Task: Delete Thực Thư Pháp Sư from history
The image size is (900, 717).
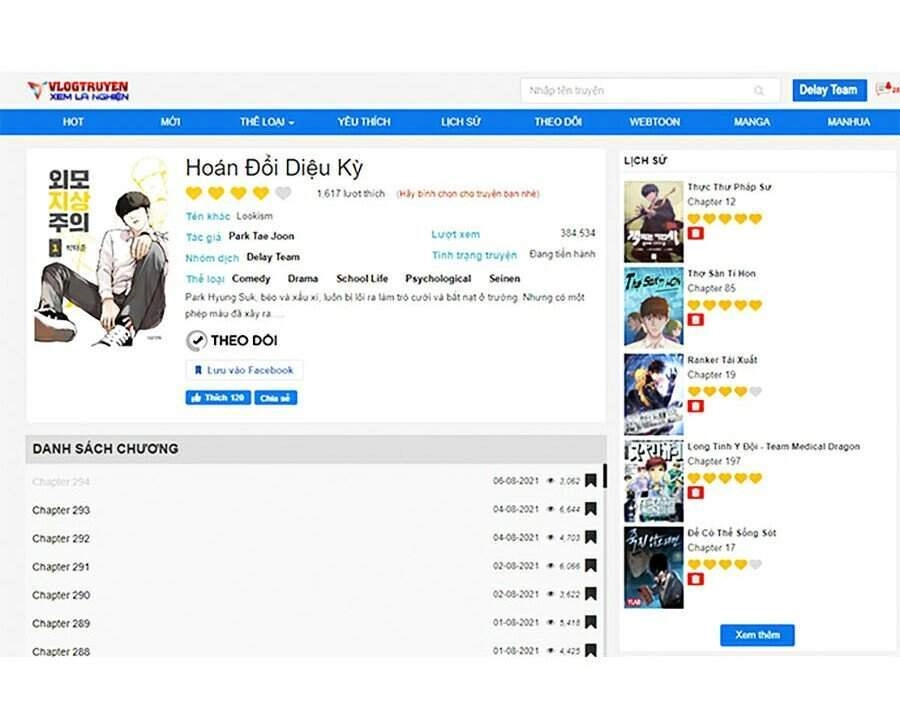Action: tap(696, 234)
